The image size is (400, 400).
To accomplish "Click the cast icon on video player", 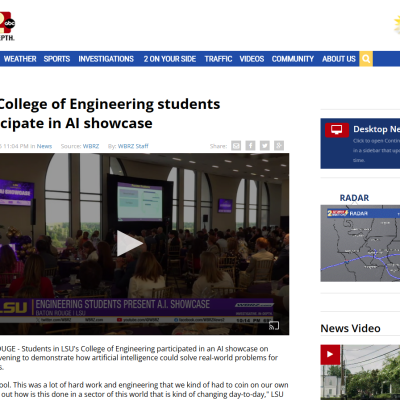I will coord(274,326).
